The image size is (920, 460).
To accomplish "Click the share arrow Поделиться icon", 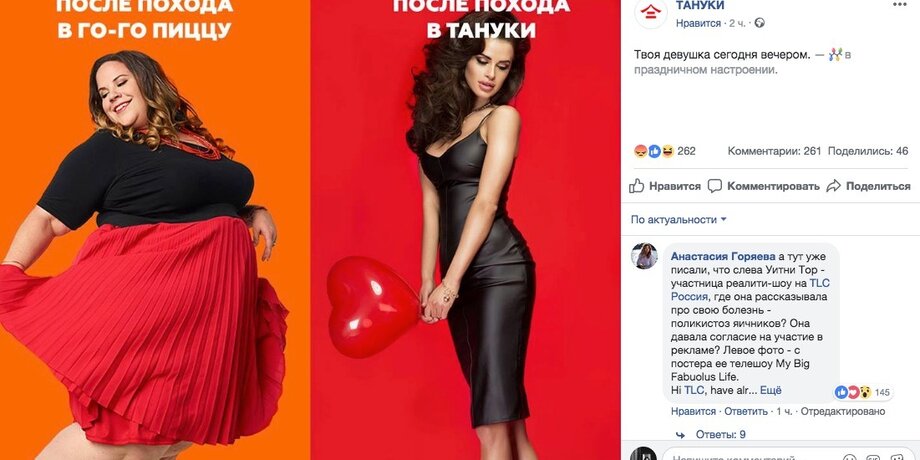I will coord(833,186).
